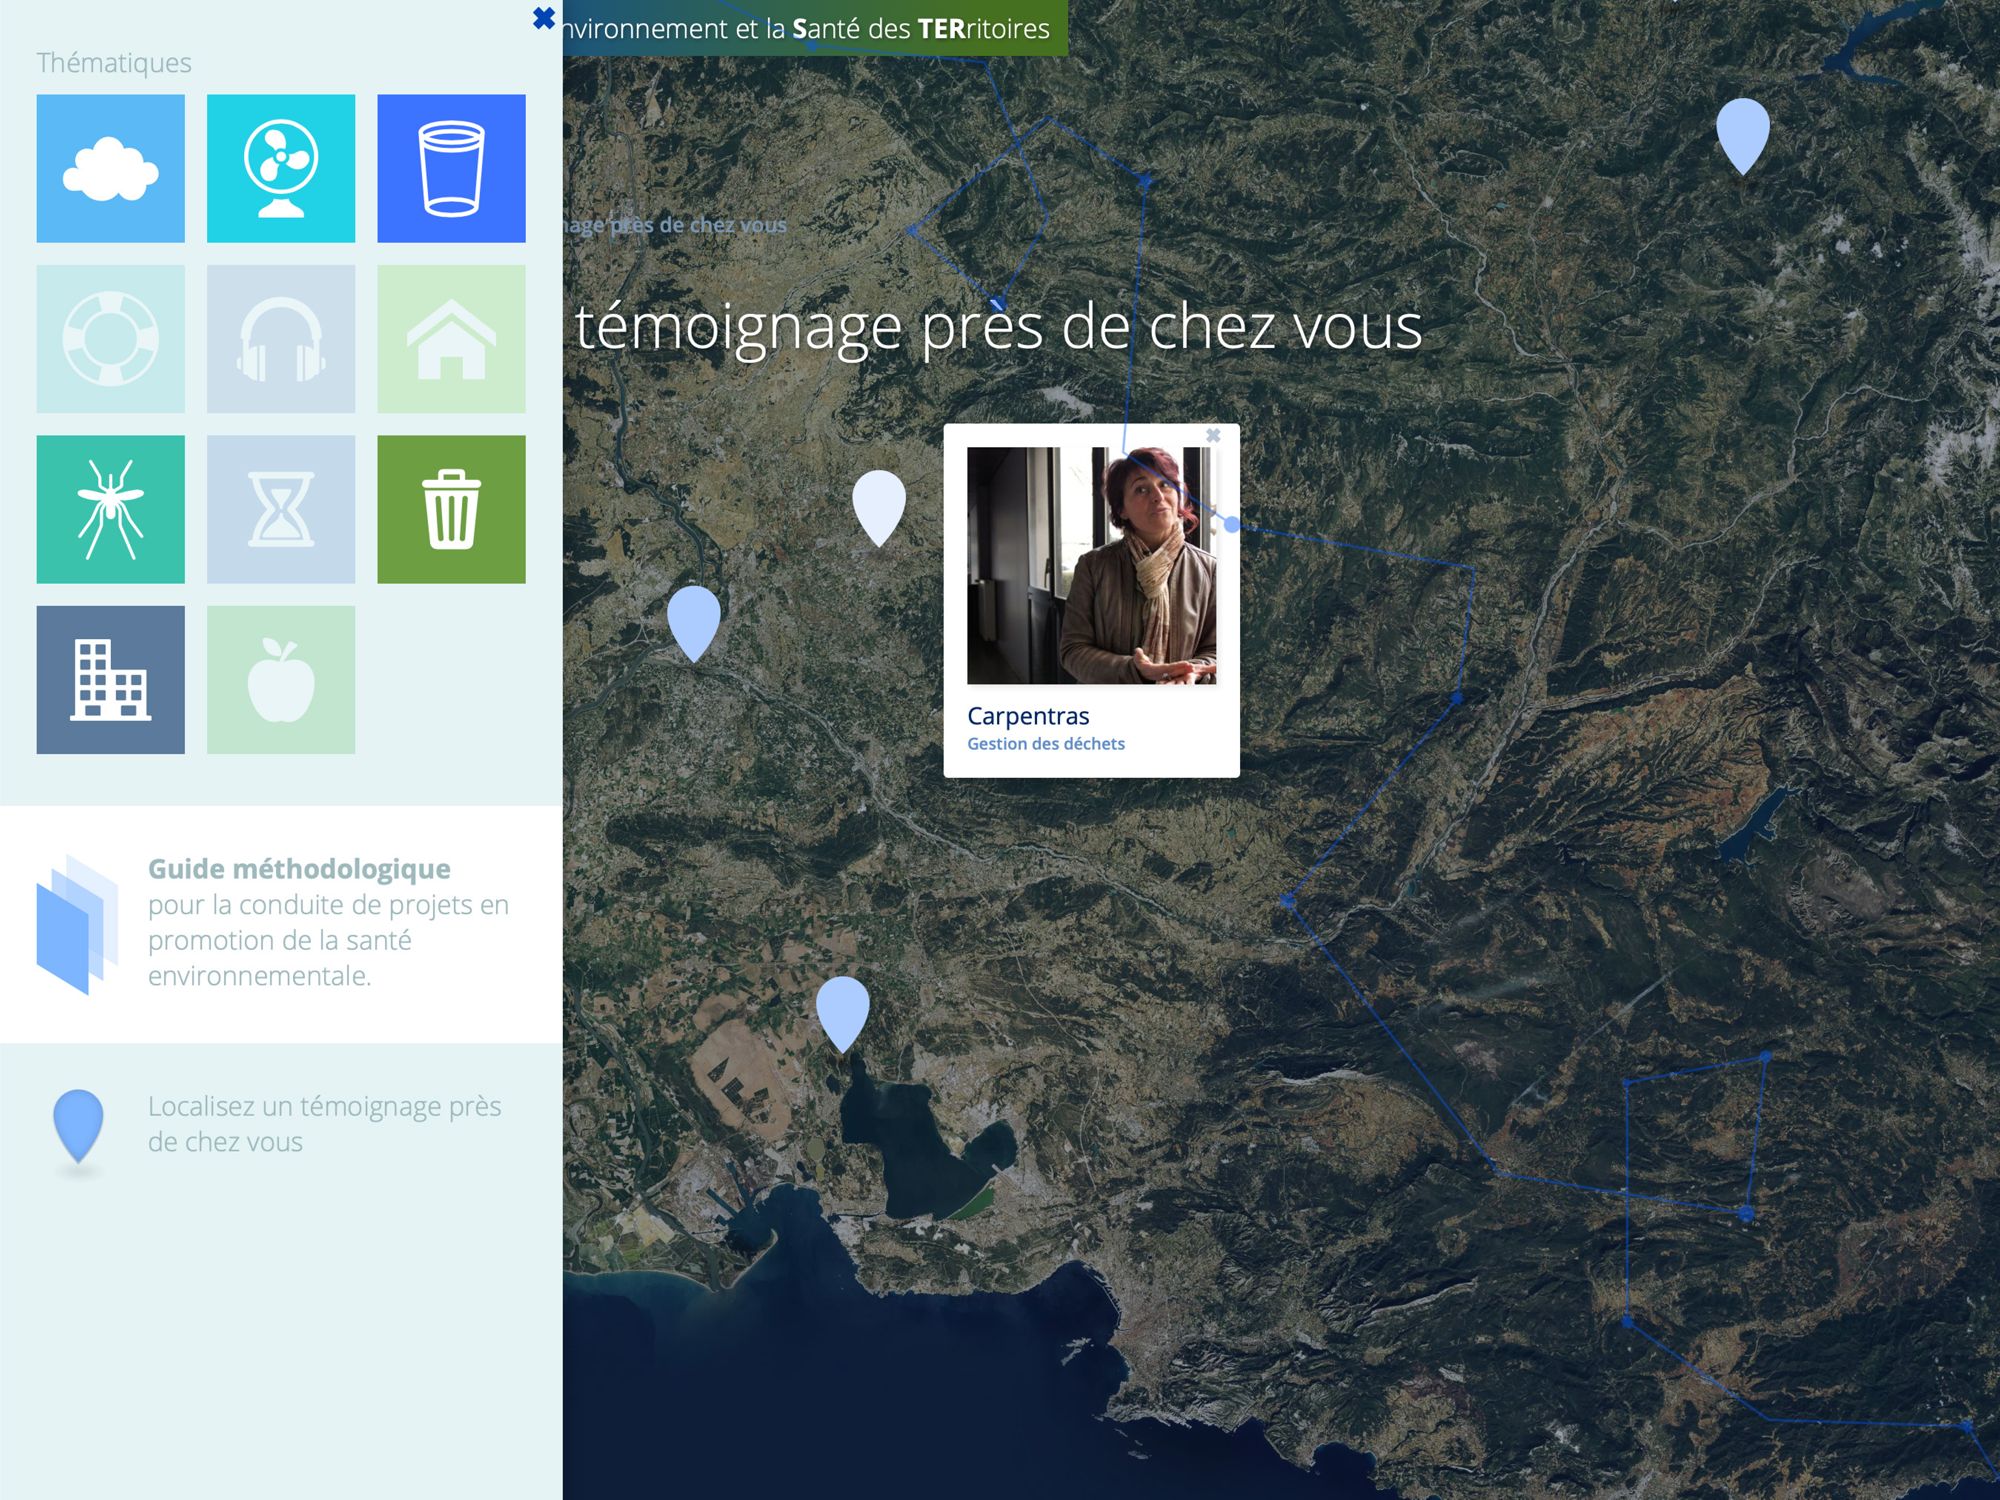
Task: Select the trash can waste theme tile
Action: pyautogui.click(x=451, y=509)
